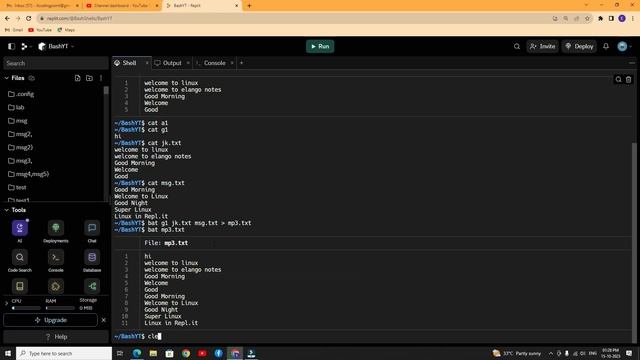The width and height of the screenshot is (640, 360).
Task: Open the notifications bell
Action: [606, 47]
